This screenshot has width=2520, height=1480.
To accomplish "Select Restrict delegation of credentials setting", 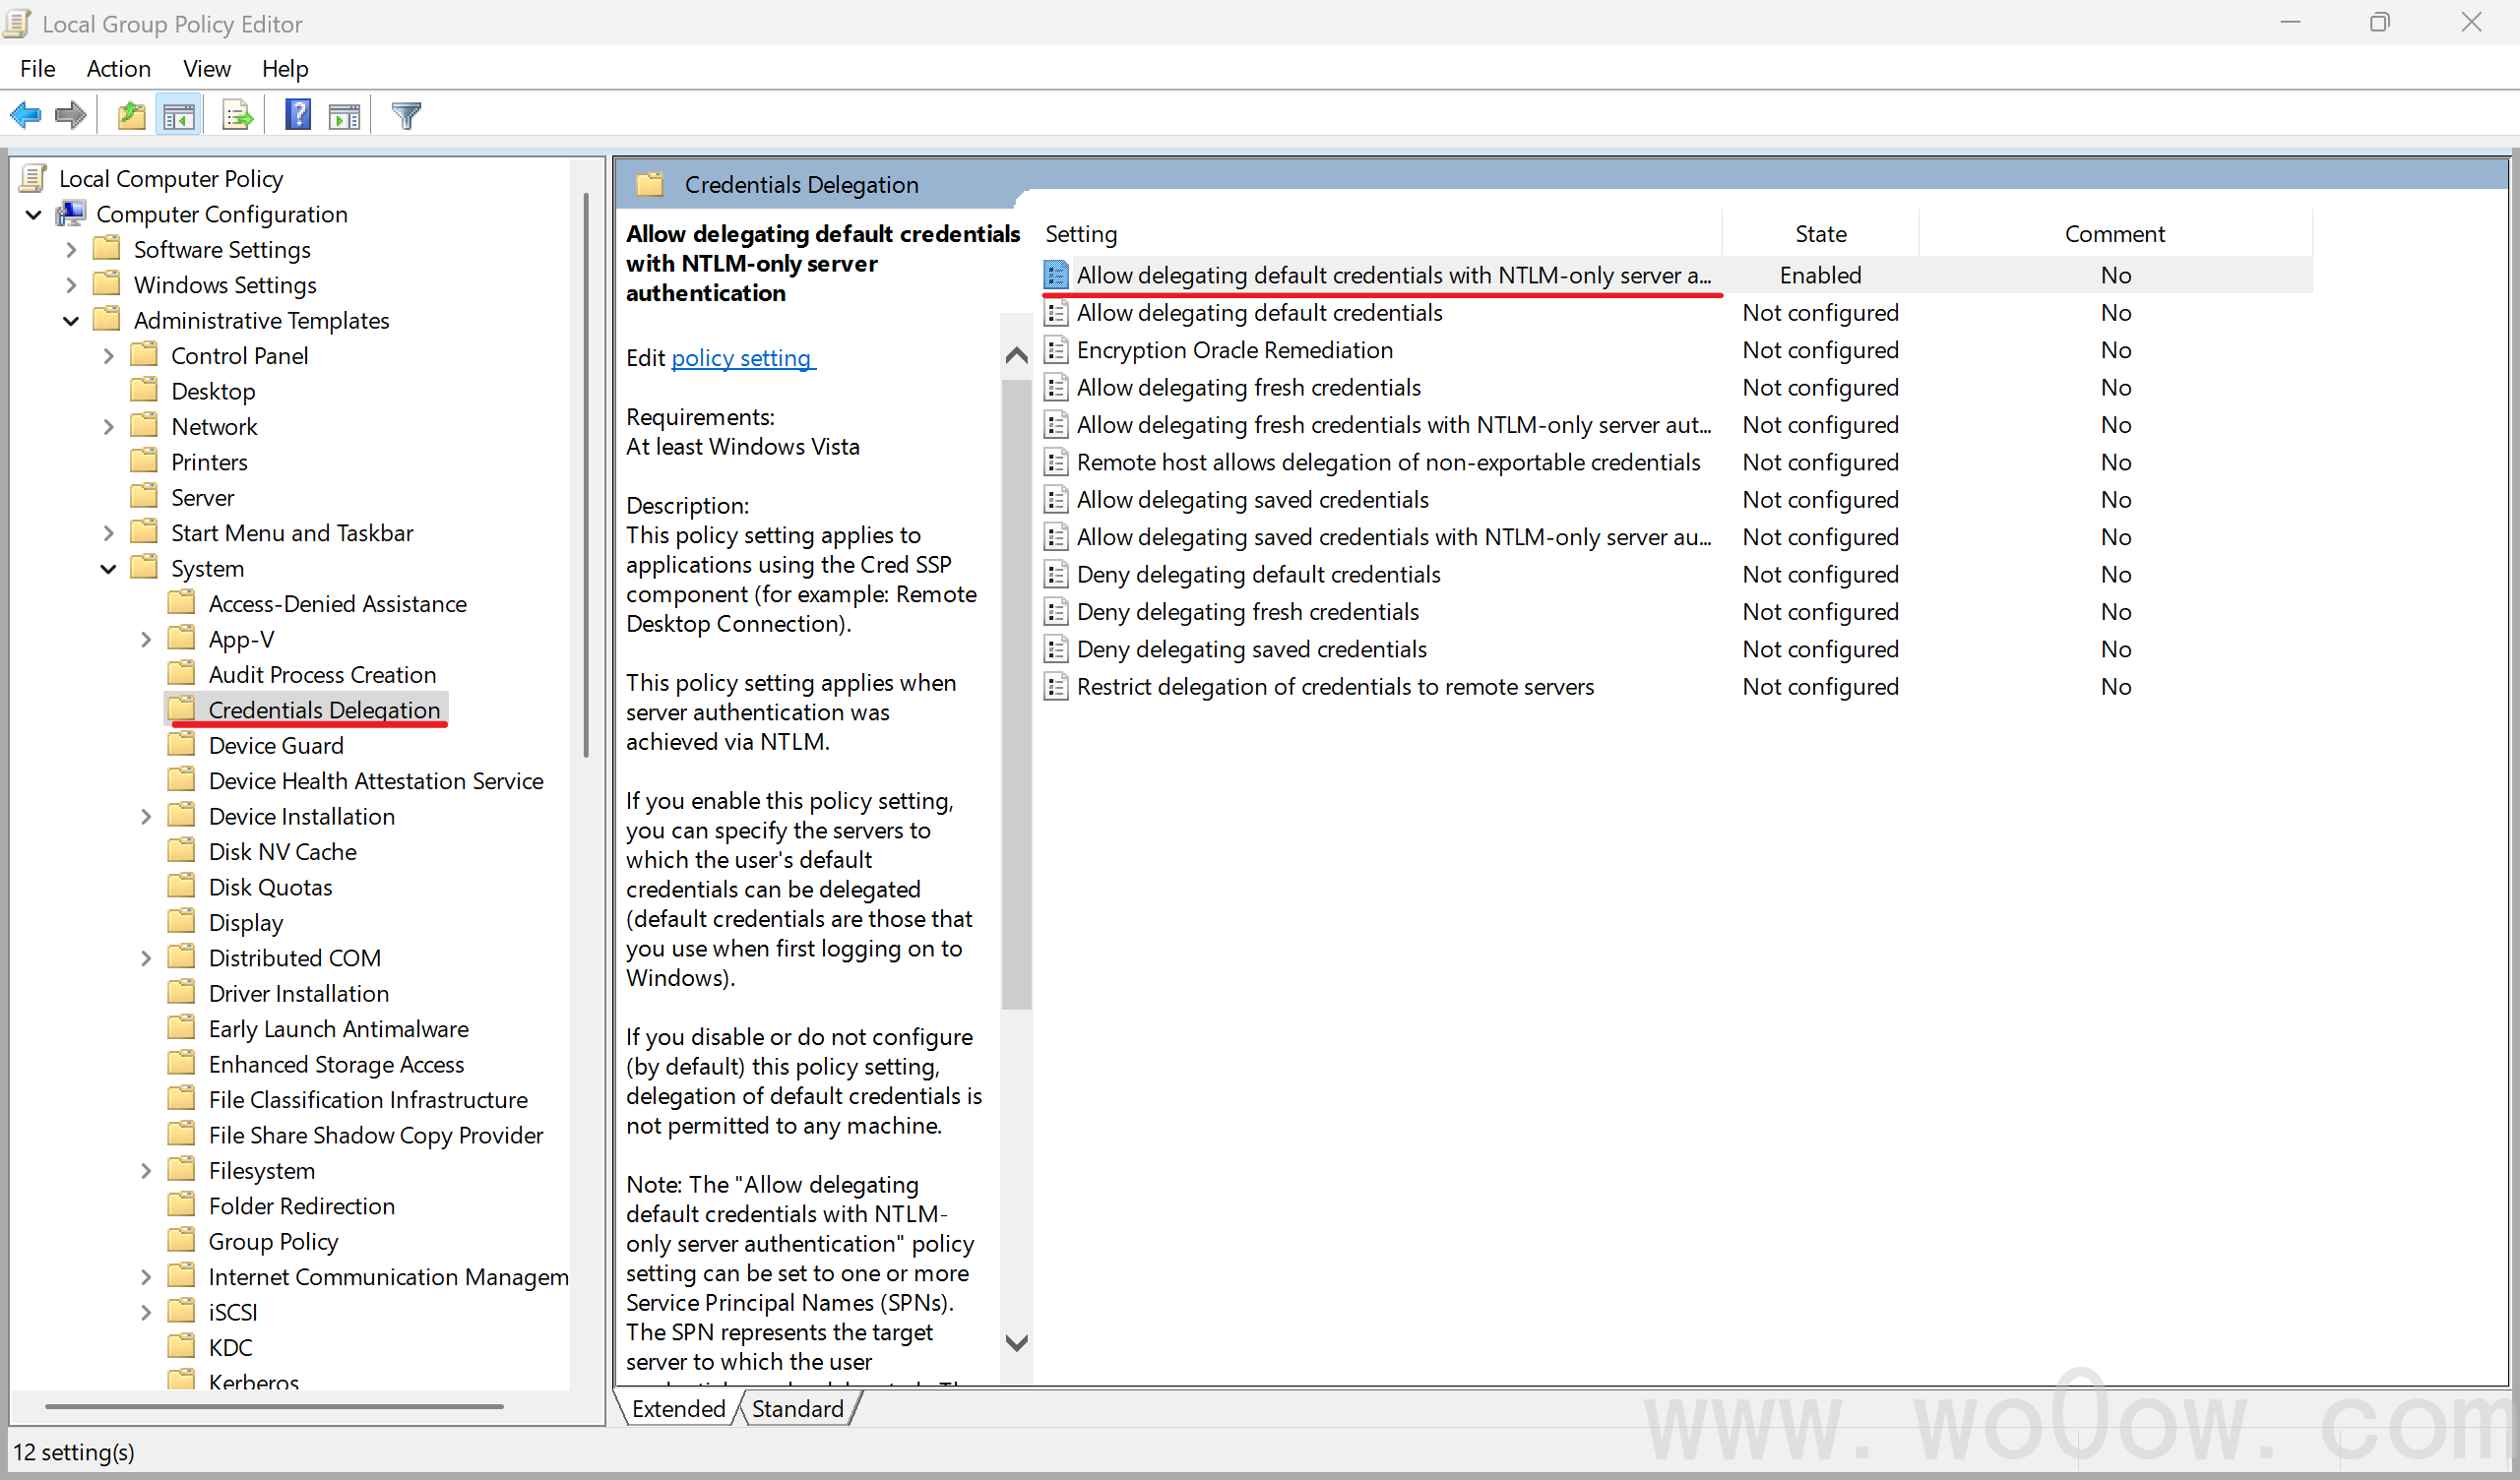I will (1335, 687).
